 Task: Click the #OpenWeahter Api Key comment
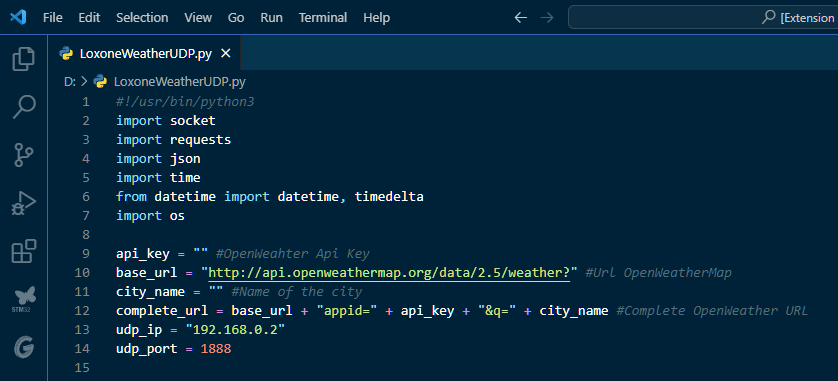[292, 253]
